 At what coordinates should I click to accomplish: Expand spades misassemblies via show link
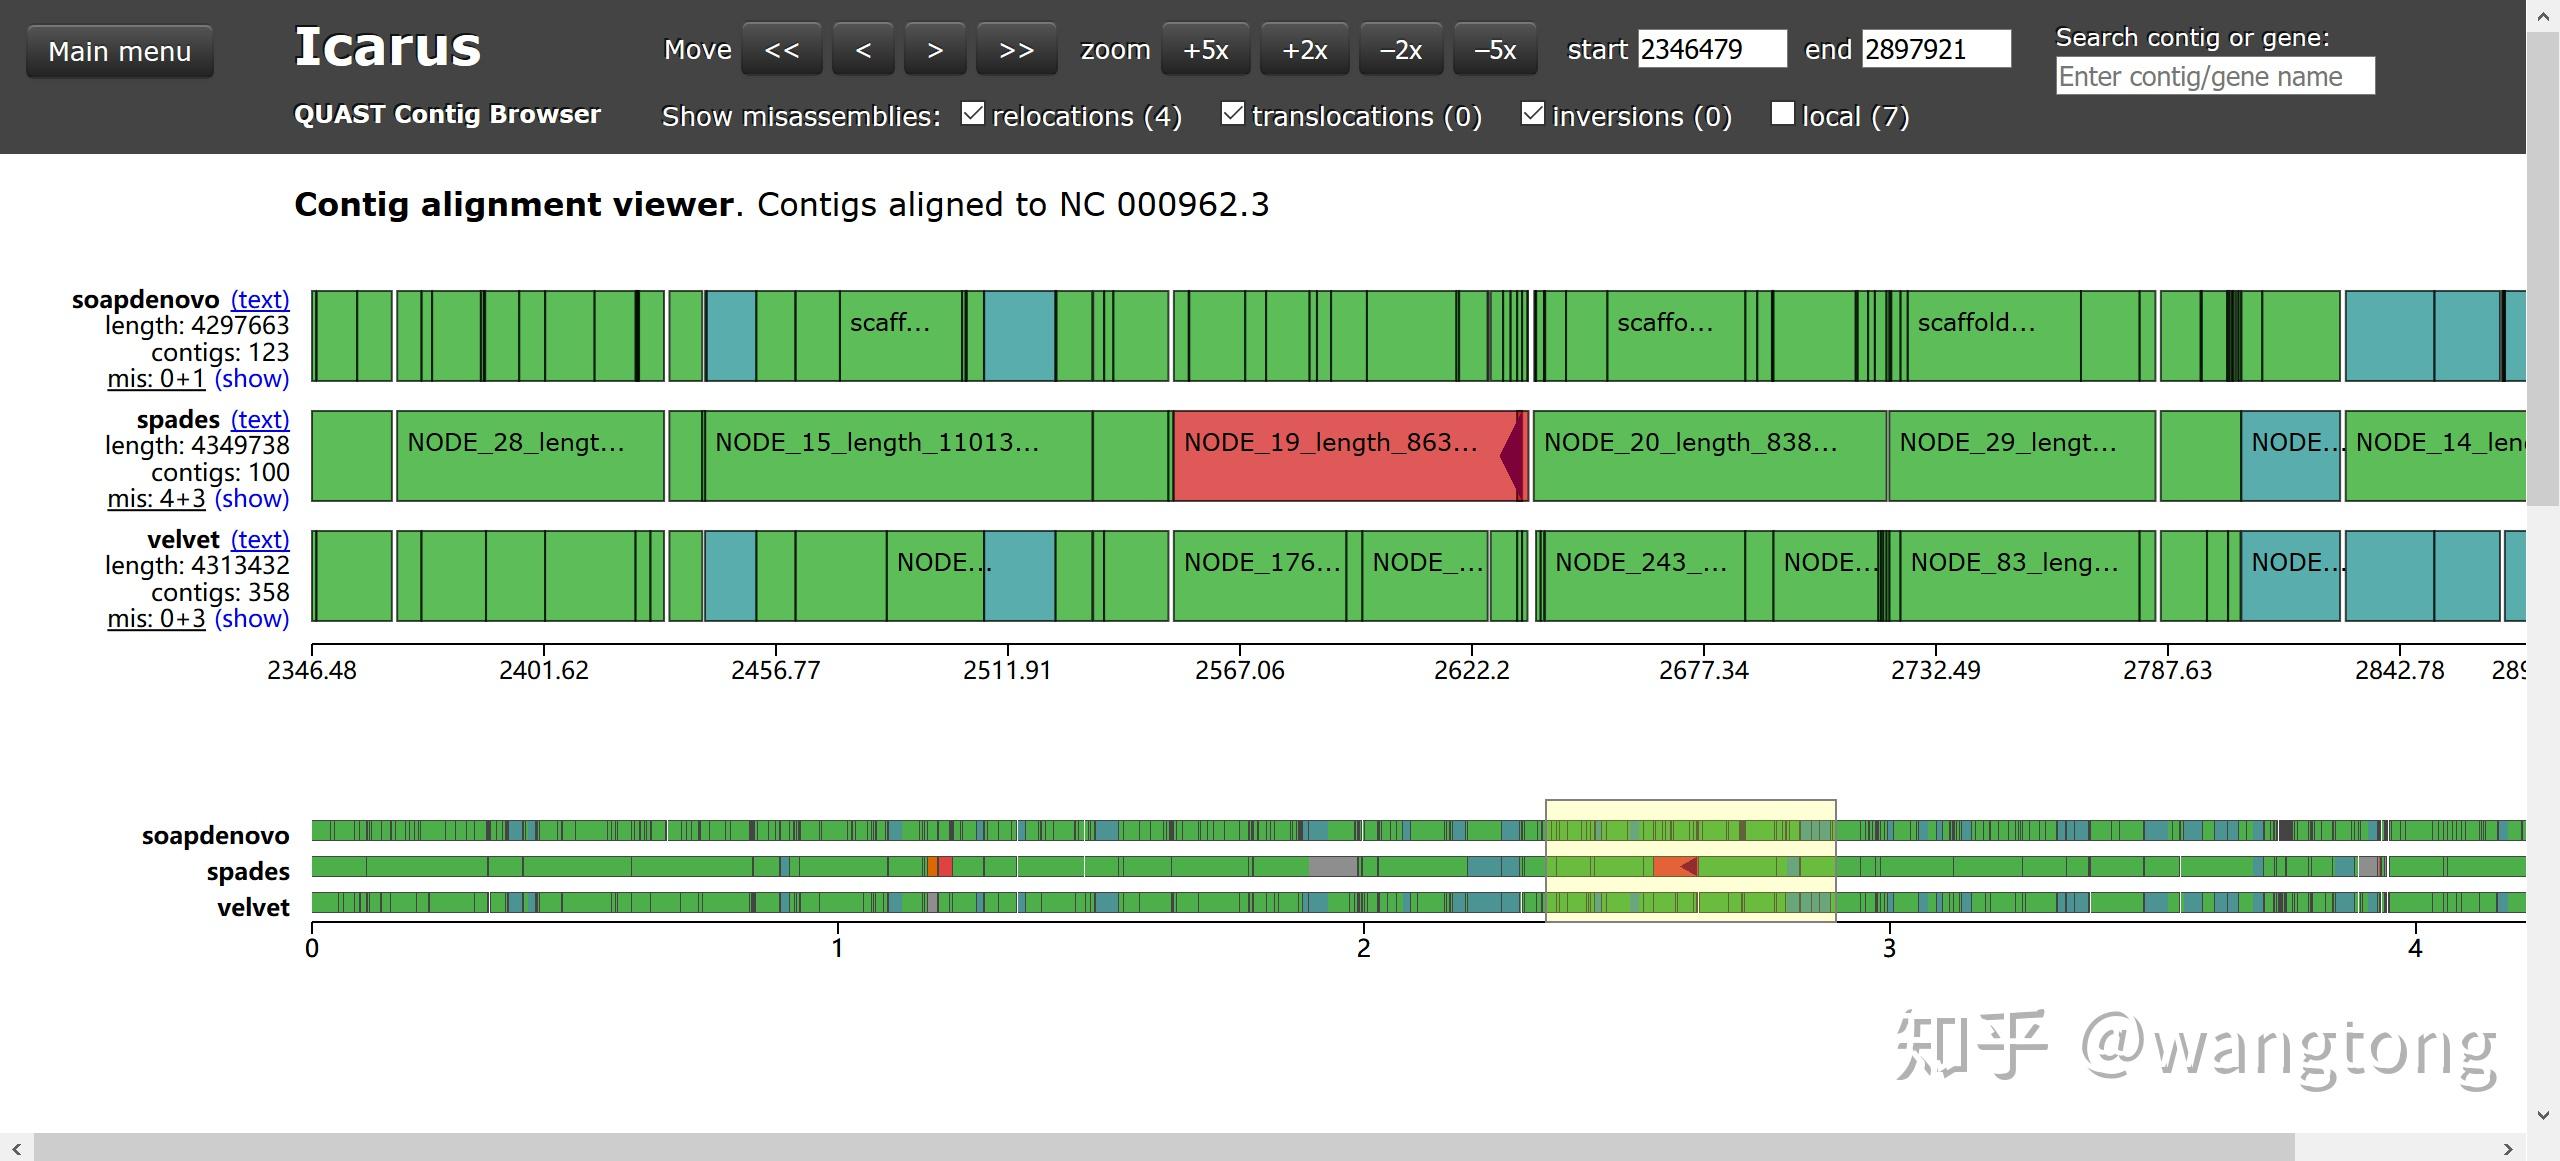click(x=252, y=499)
